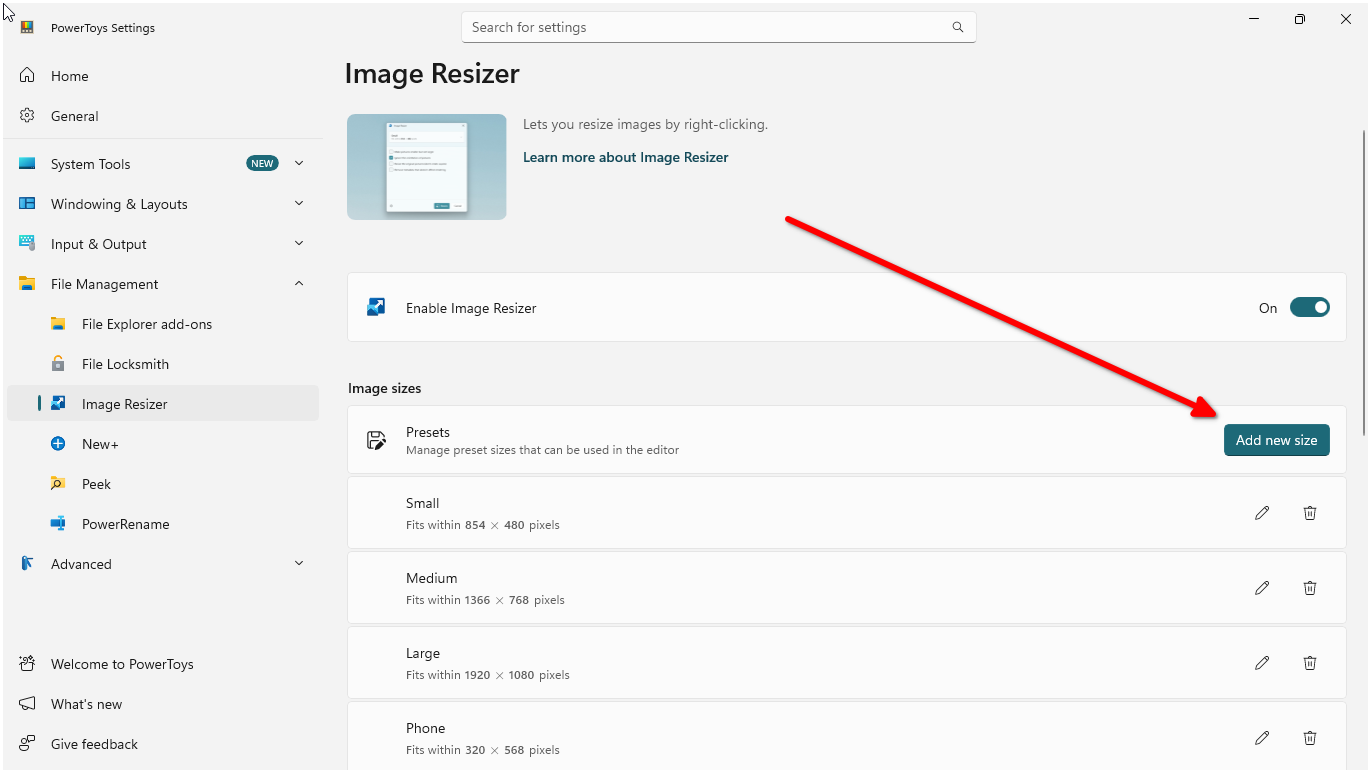Delete the Medium preset size
This screenshot has height=770, width=1368.
click(1310, 587)
